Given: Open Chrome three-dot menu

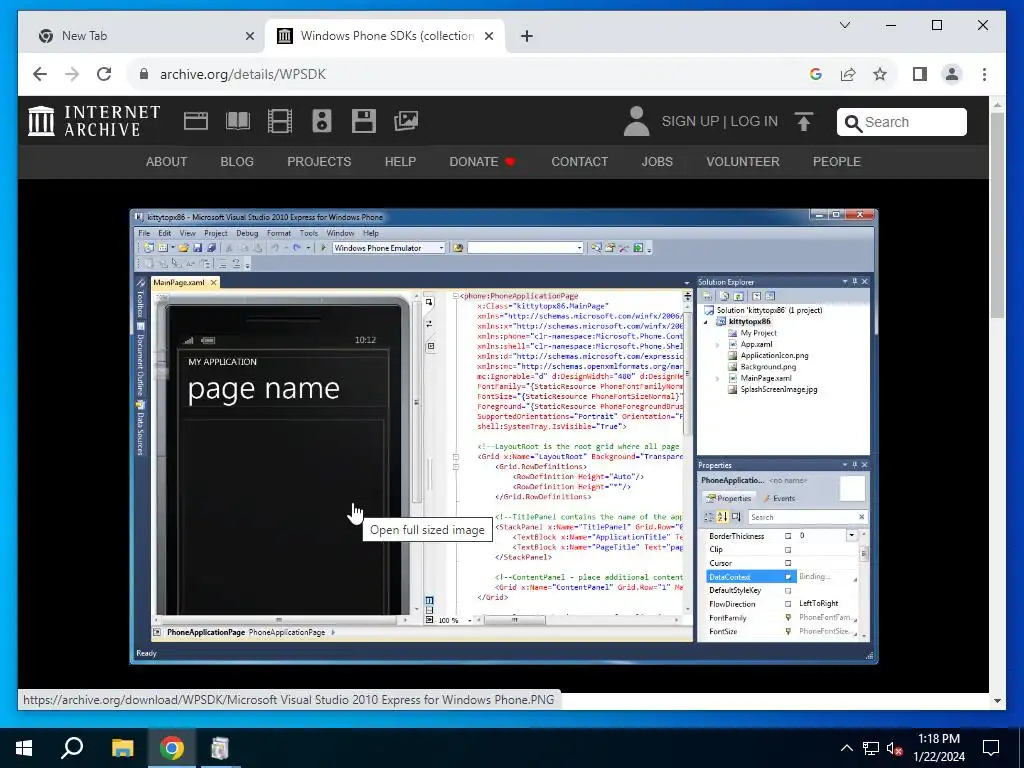Looking at the screenshot, I should [984, 74].
